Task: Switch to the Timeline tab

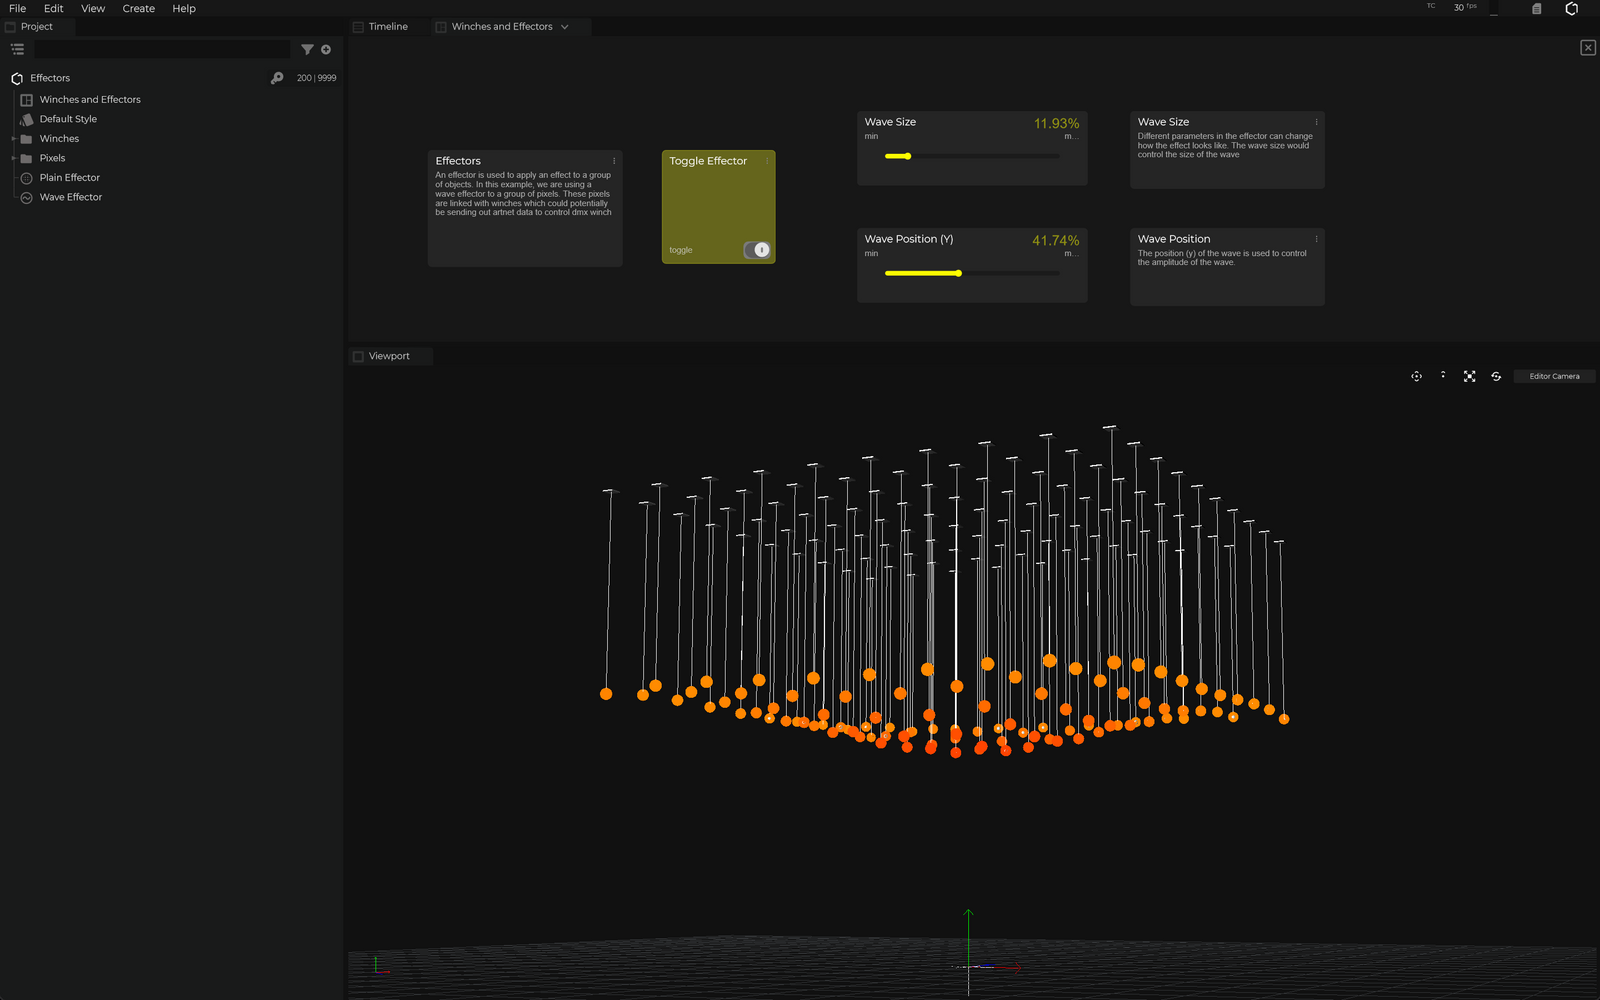Action: pyautogui.click(x=387, y=27)
